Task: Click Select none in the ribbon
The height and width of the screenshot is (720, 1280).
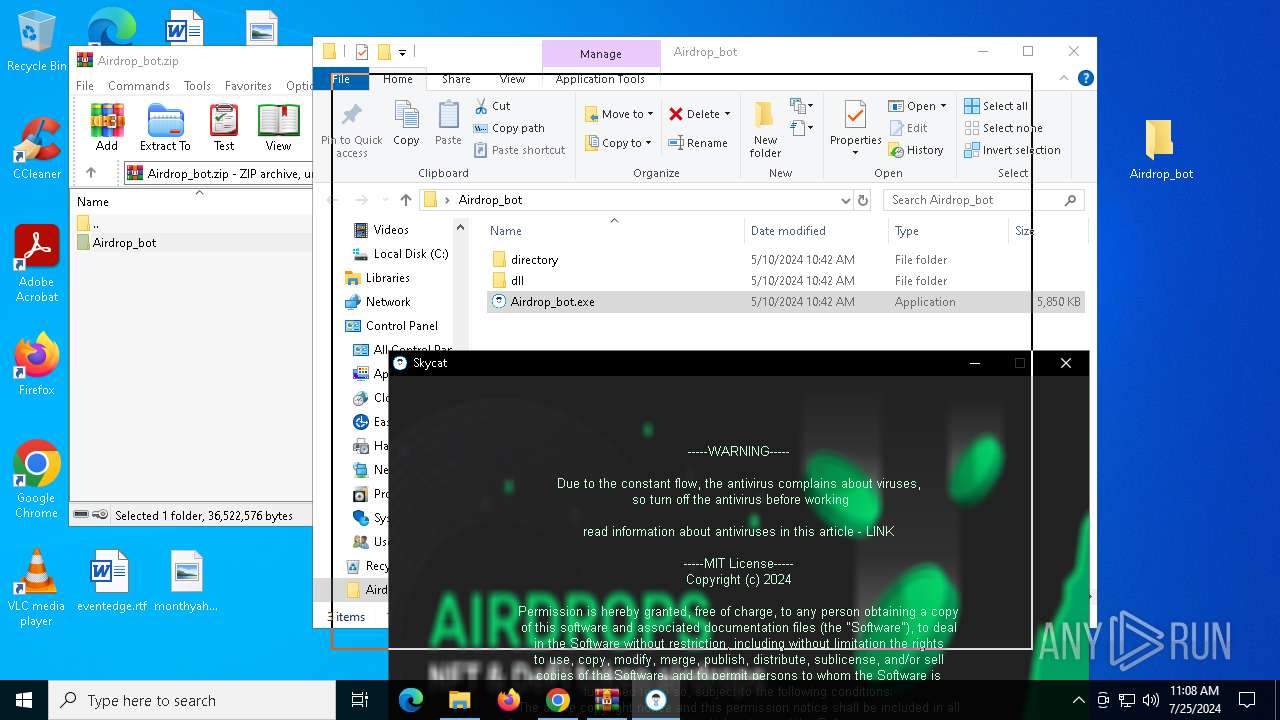Action: 1003,128
